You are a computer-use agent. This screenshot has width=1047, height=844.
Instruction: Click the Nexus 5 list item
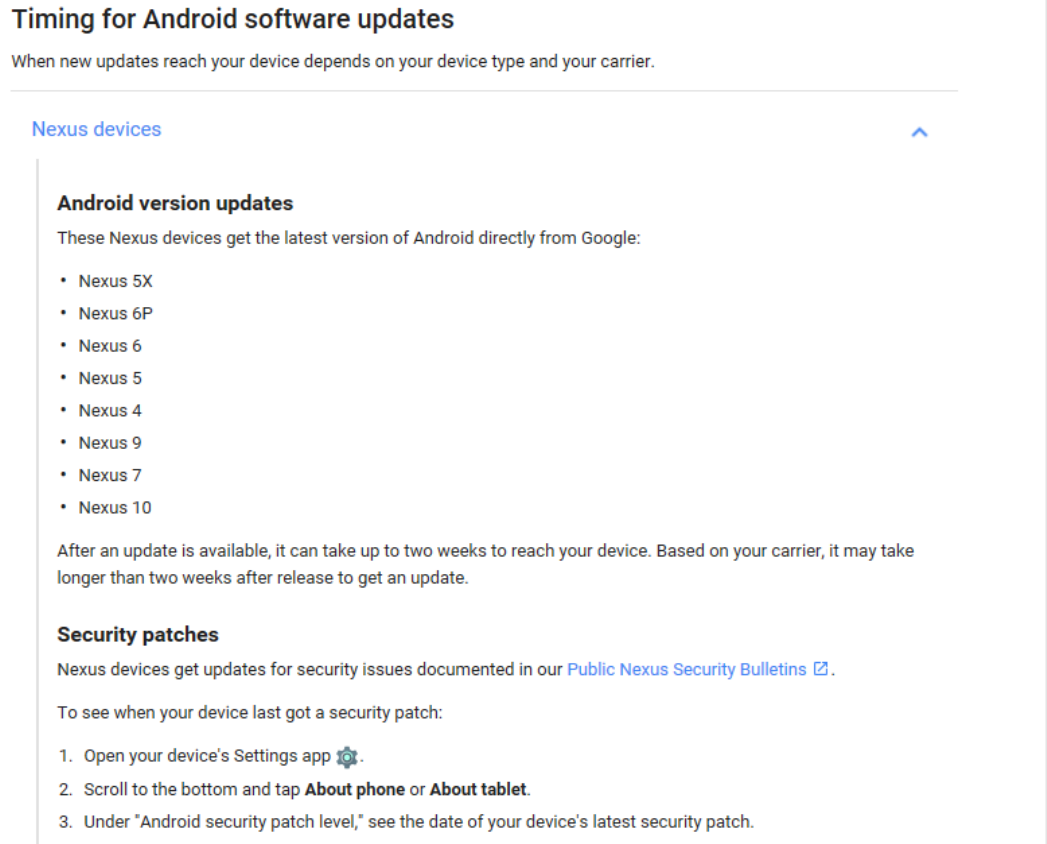[110, 378]
